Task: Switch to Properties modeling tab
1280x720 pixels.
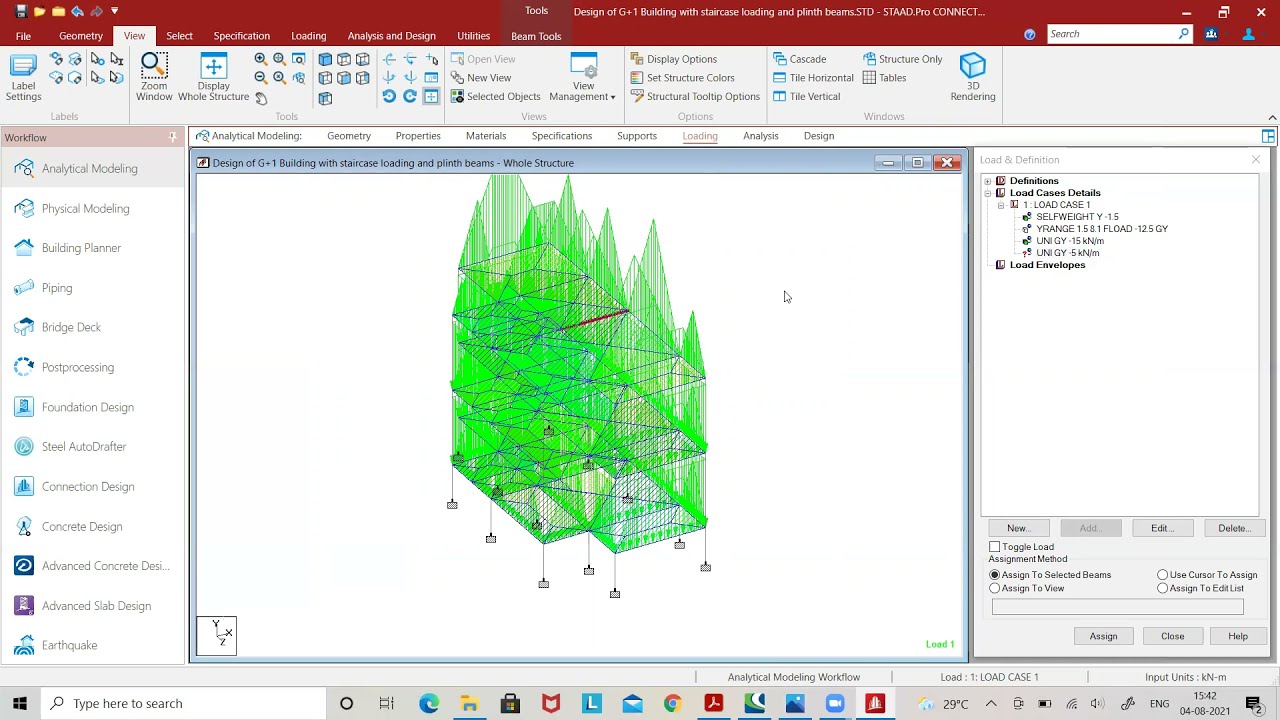Action: coord(418,136)
